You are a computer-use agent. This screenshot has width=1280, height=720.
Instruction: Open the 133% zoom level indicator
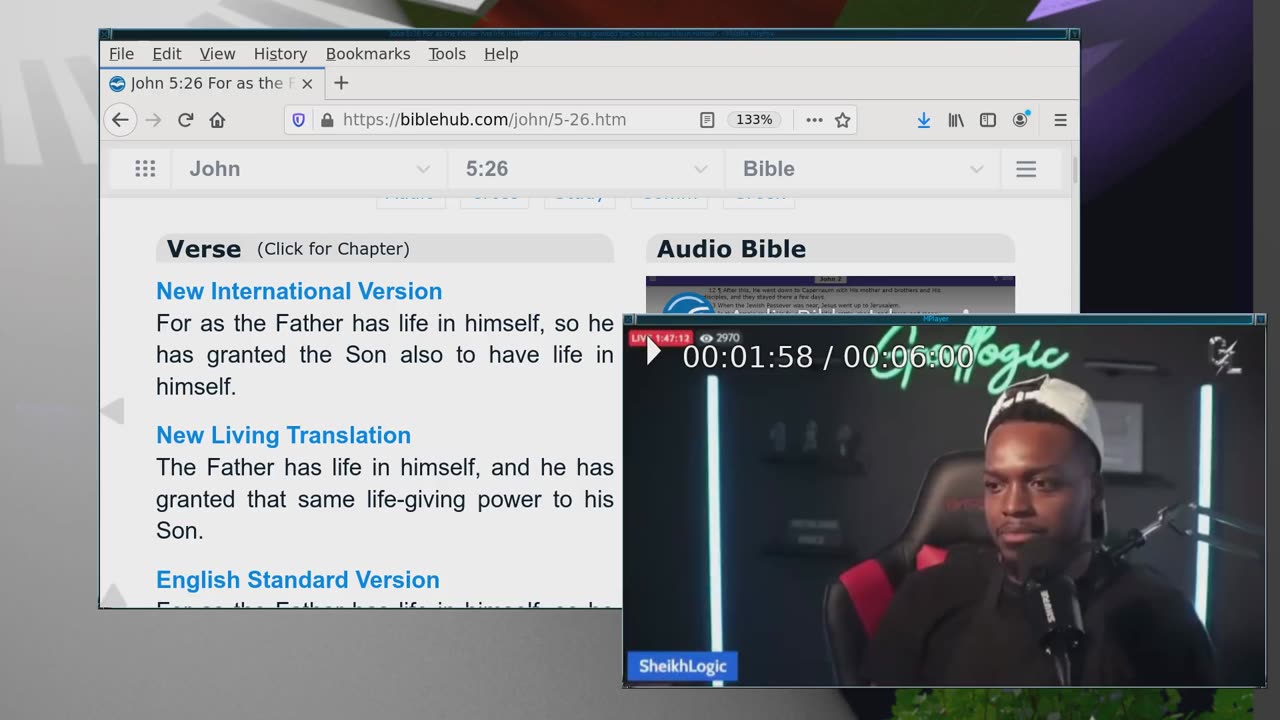click(754, 120)
